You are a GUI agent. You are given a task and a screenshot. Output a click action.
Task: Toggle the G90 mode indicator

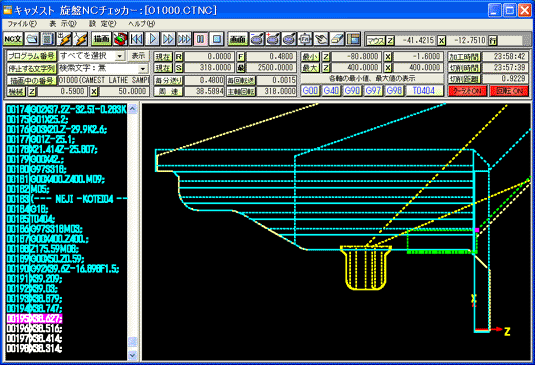pos(352,91)
